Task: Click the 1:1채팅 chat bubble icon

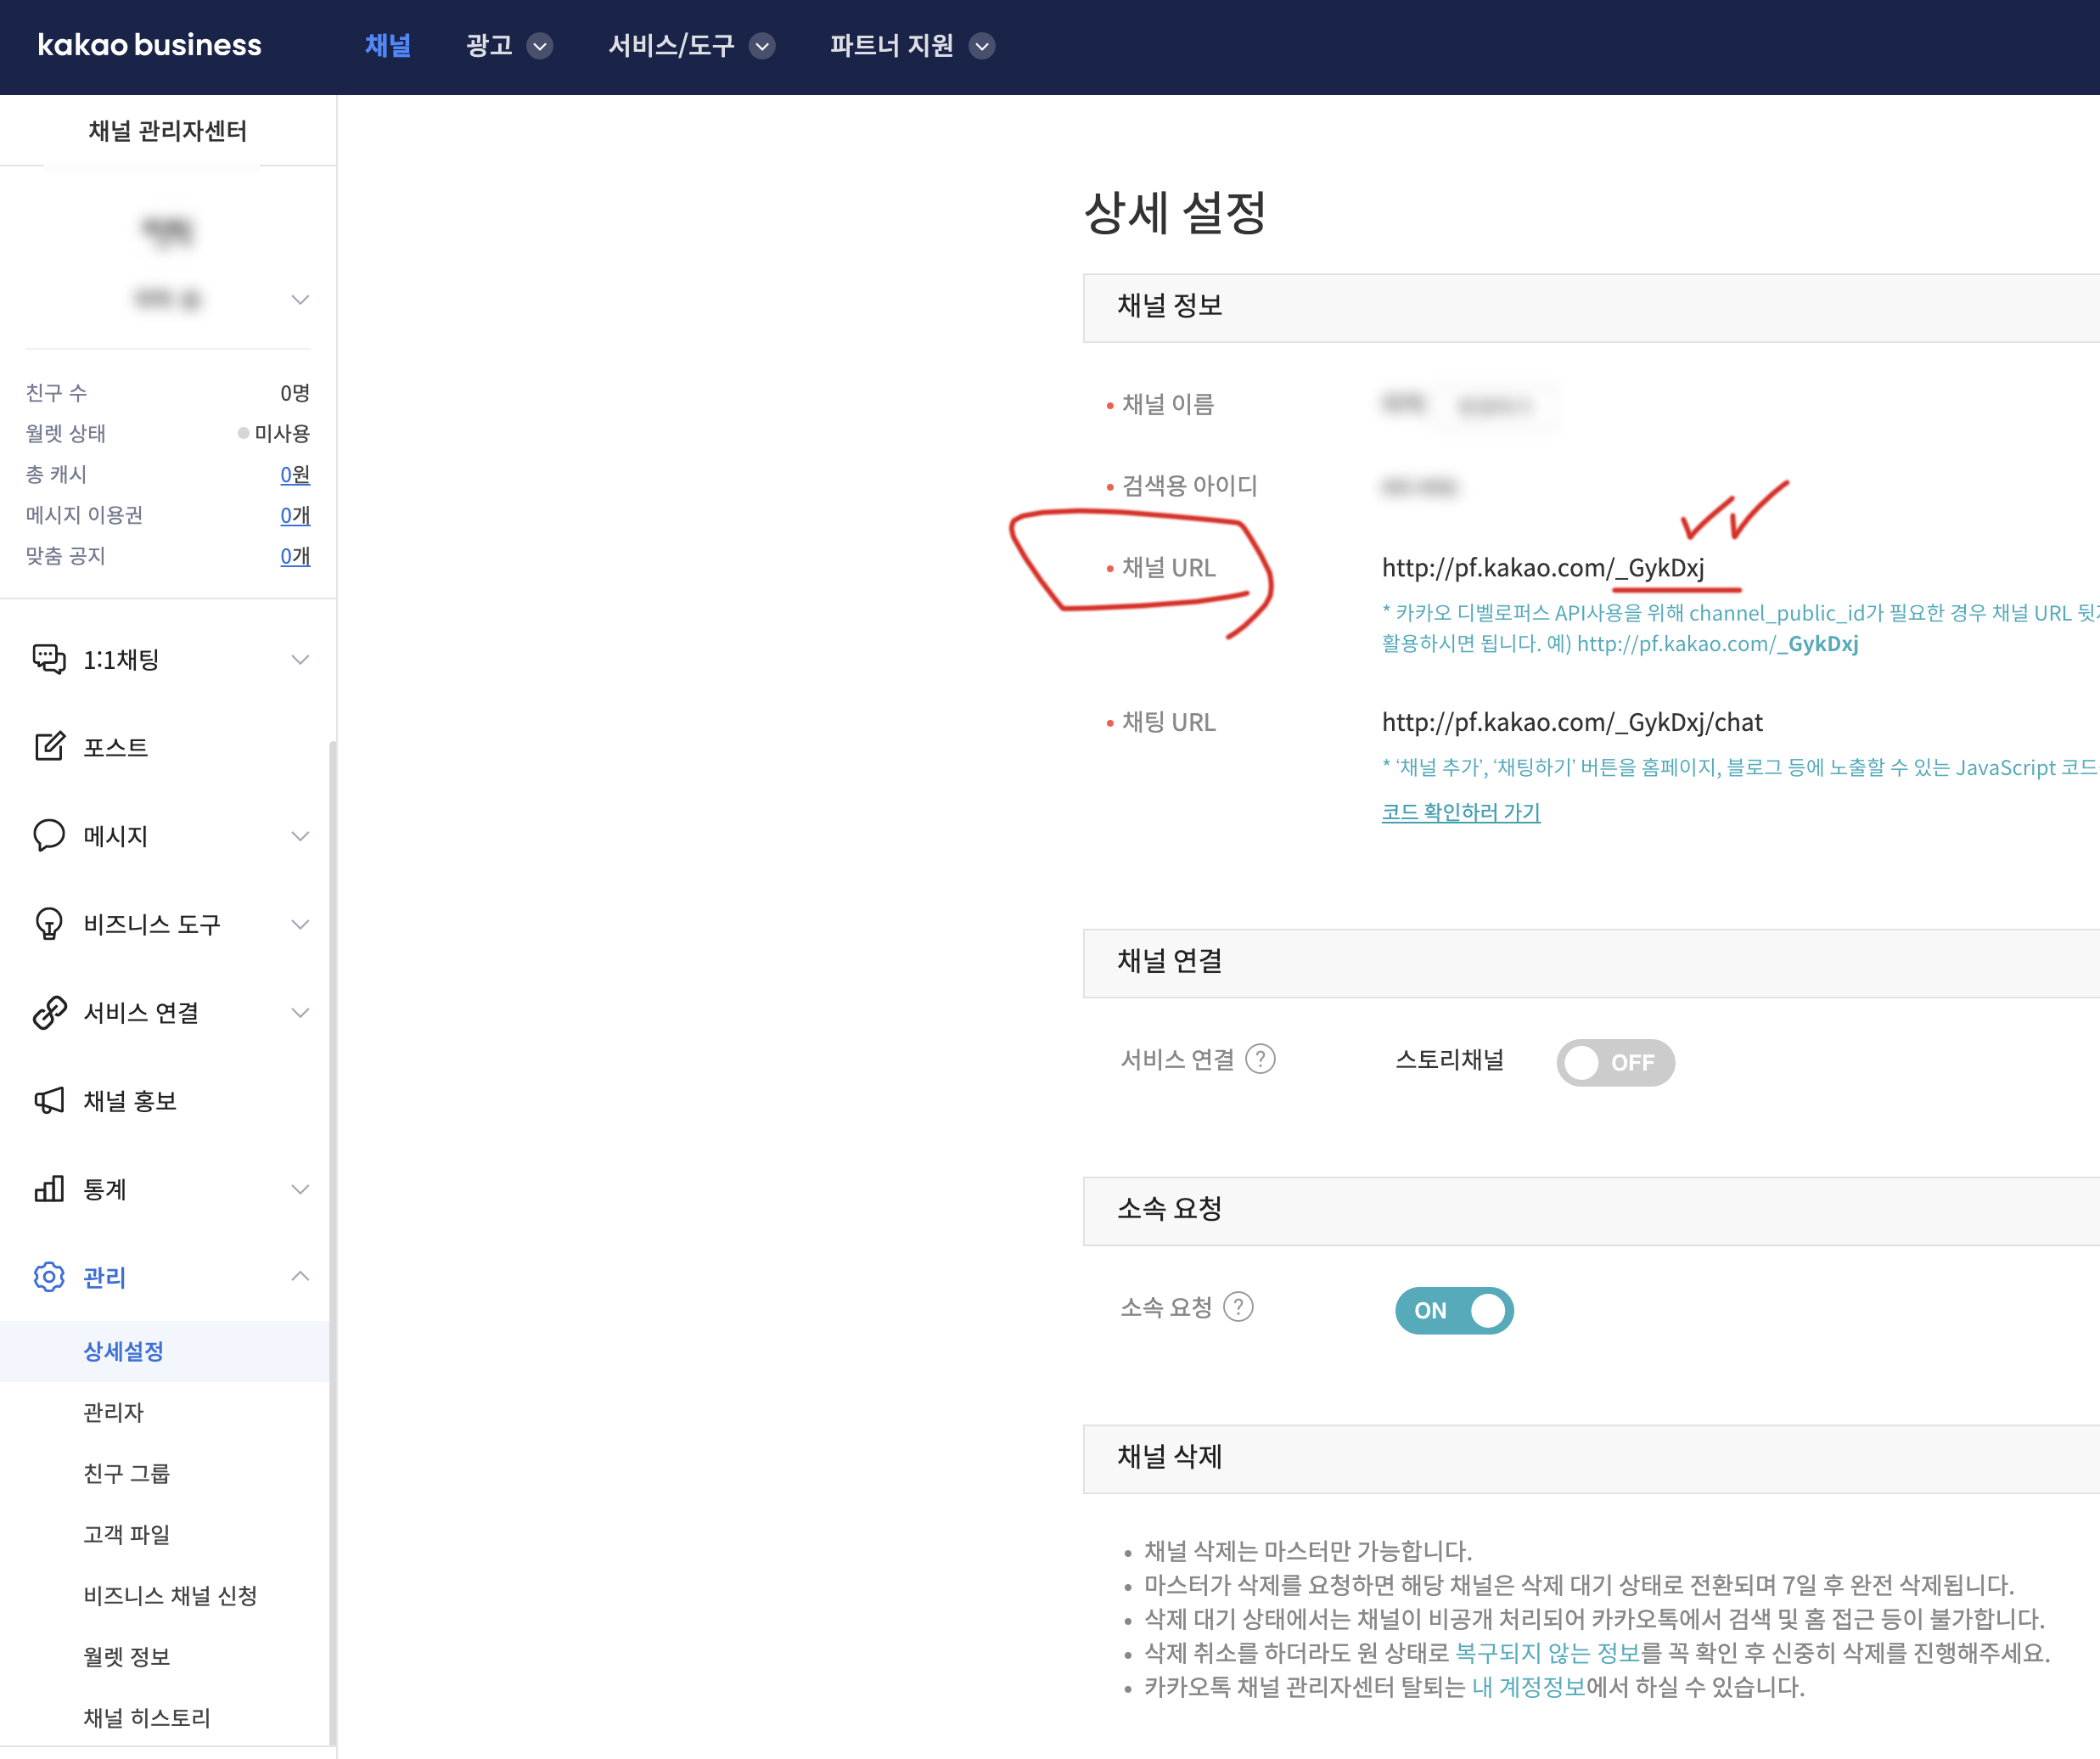Action: point(49,659)
